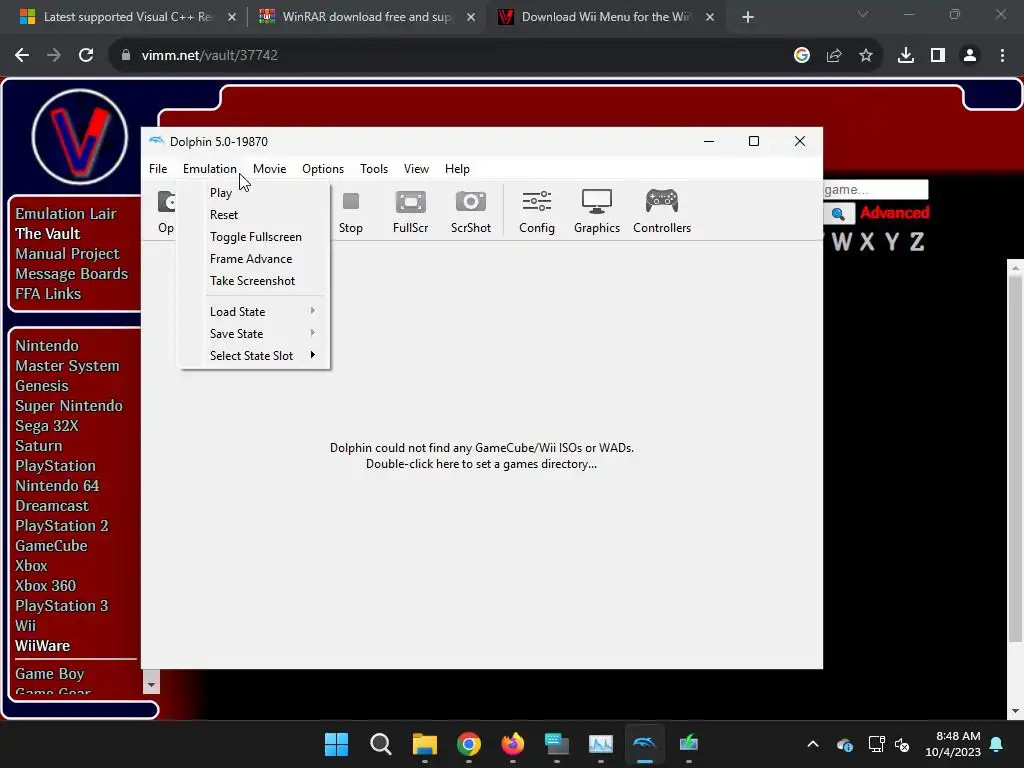1024x768 pixels.
Task: Click the sidebar scroll down arrow
Action: point(151,684)
